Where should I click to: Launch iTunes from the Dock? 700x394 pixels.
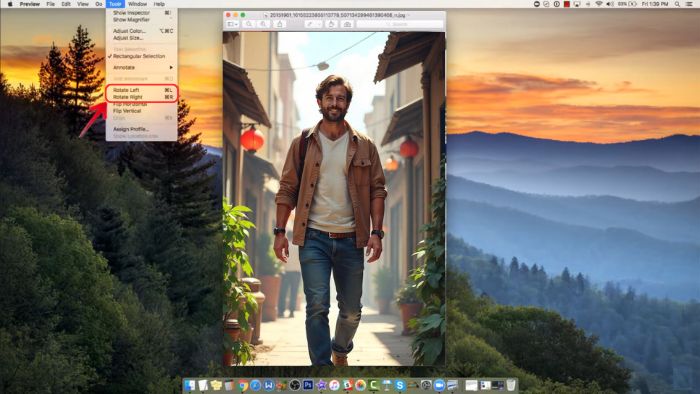pyautogui.click(x=334, y=385)
